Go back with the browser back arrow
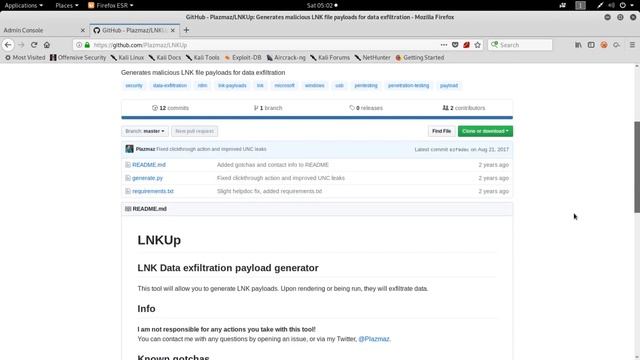The image size is (640, 360). coord(8,45)
